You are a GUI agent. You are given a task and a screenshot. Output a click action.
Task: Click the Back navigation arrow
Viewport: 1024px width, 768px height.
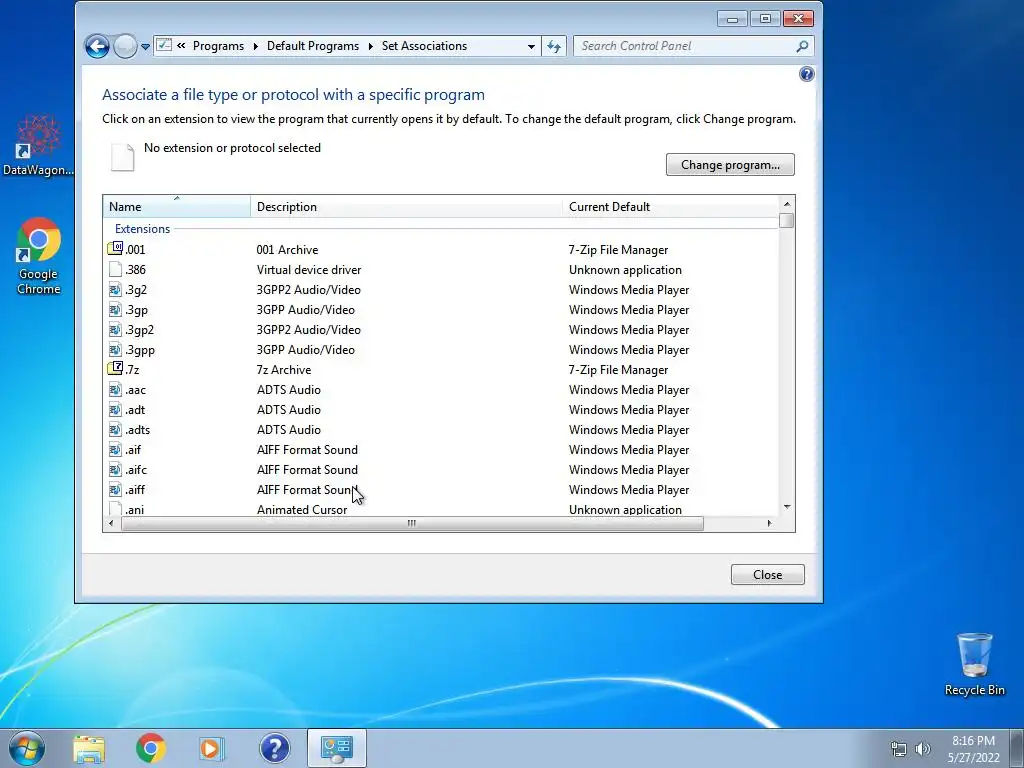pos(97,46)
